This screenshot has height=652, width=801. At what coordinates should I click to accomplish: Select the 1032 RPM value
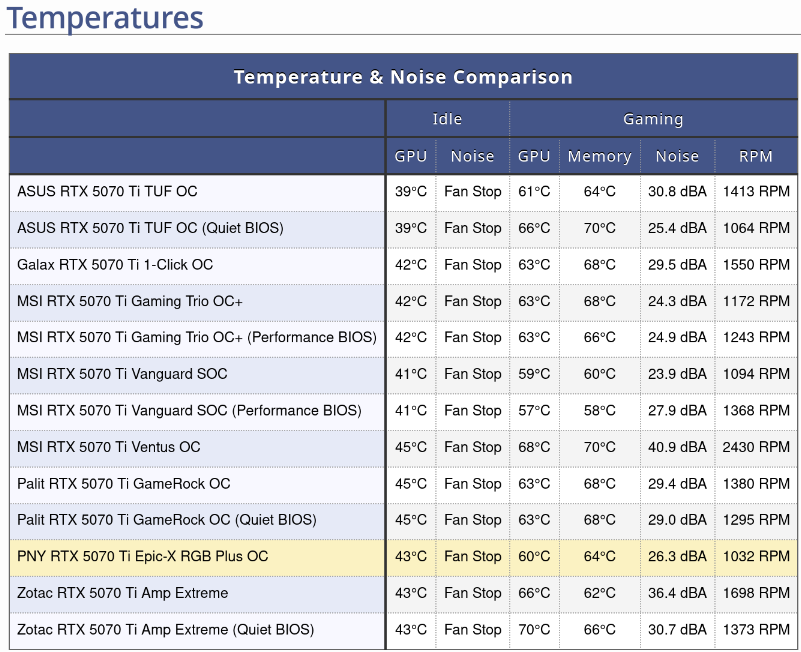click(x=756, y=556)
